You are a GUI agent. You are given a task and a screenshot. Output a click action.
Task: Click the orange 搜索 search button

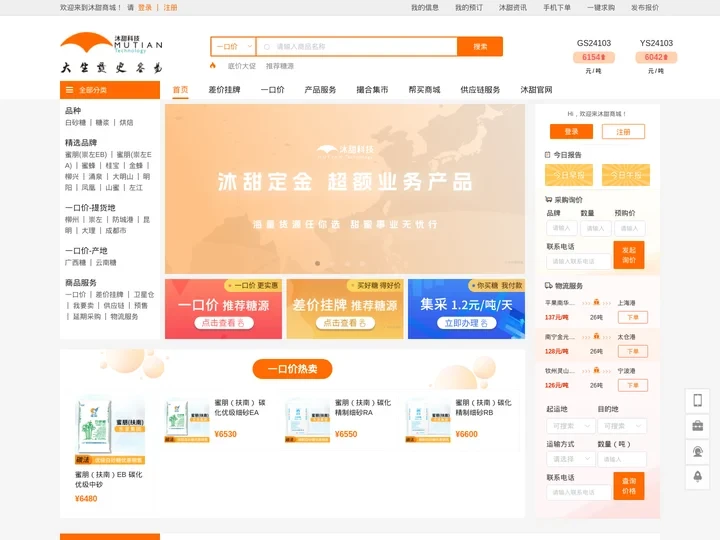point(480,46)
